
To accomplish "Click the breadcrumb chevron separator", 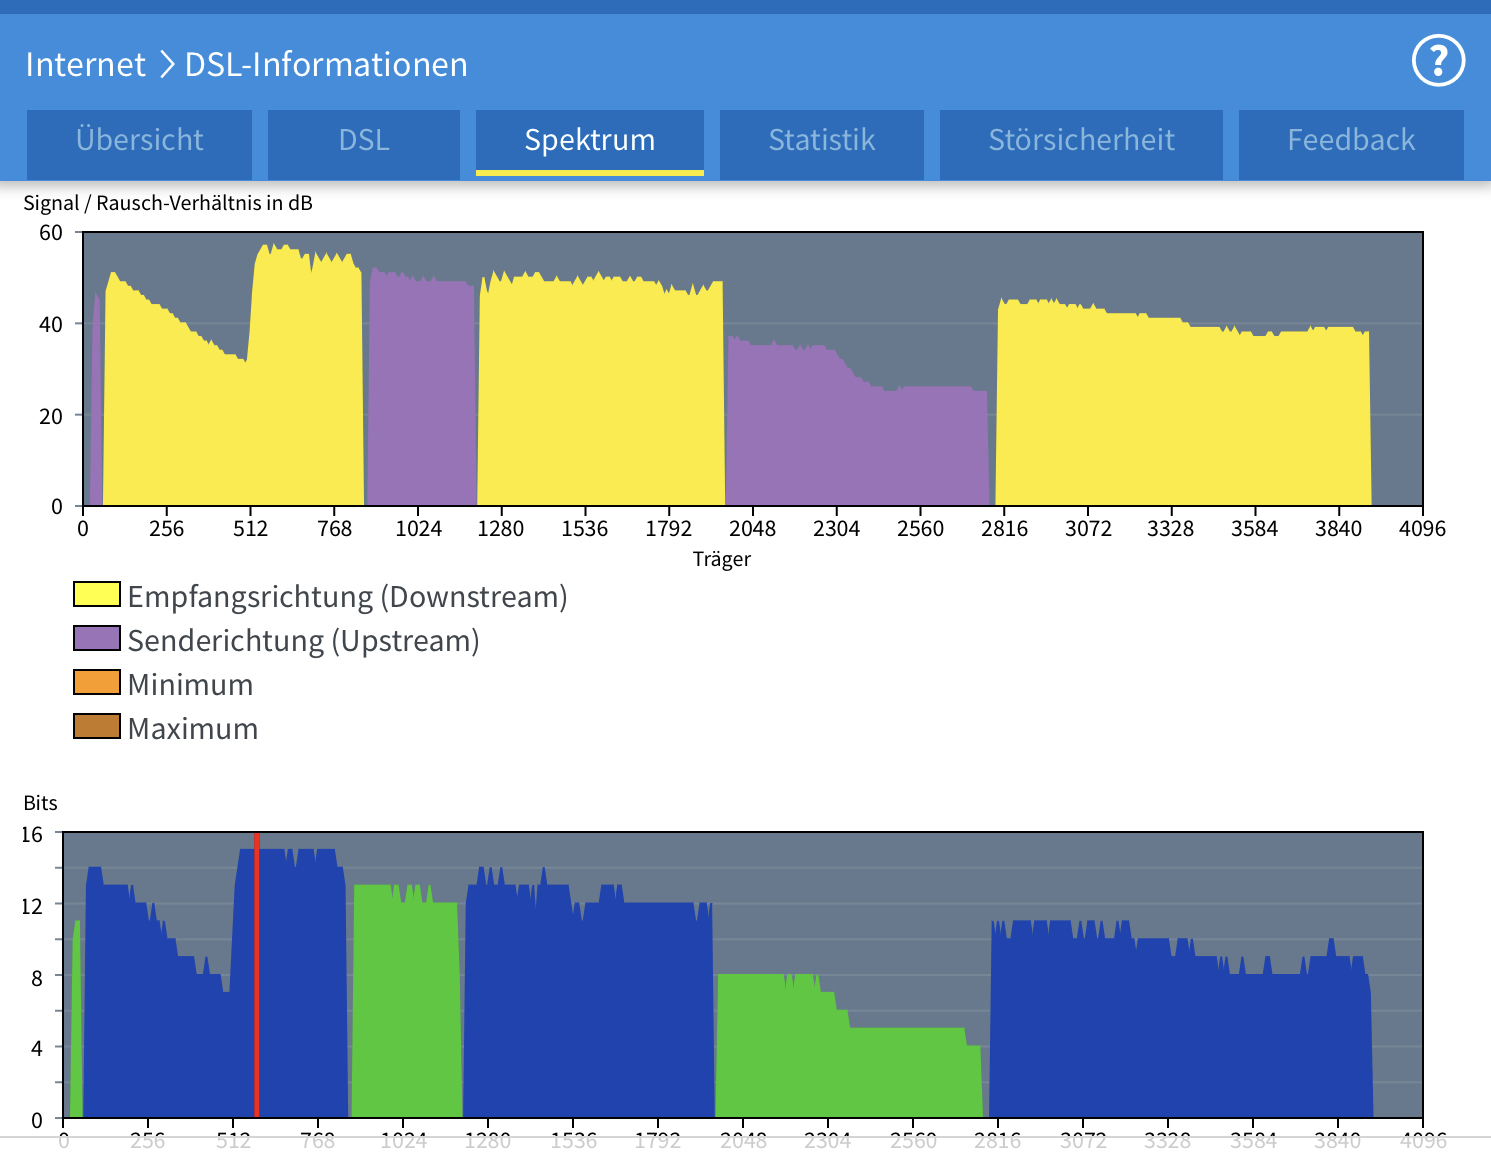I will (x=166, y=65).
